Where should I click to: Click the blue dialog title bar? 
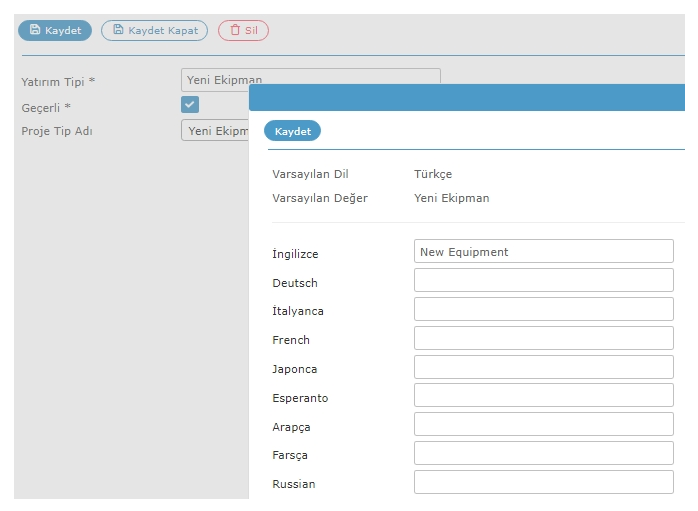467,97
